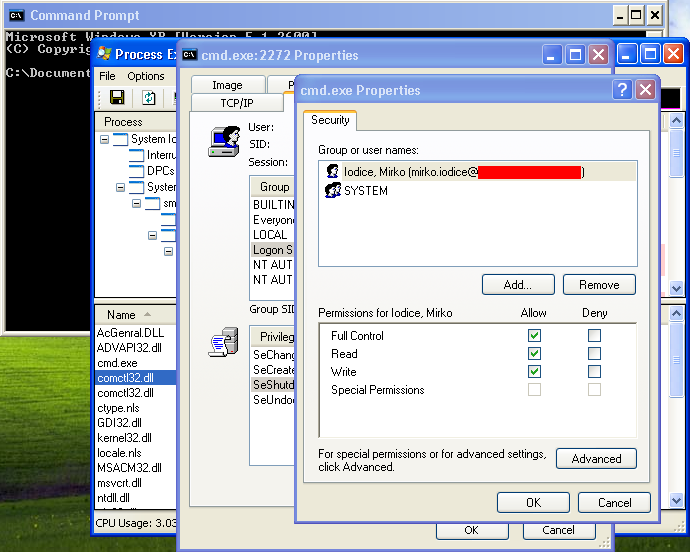Collapse the System Idle Process tree node

coord(104,140)
